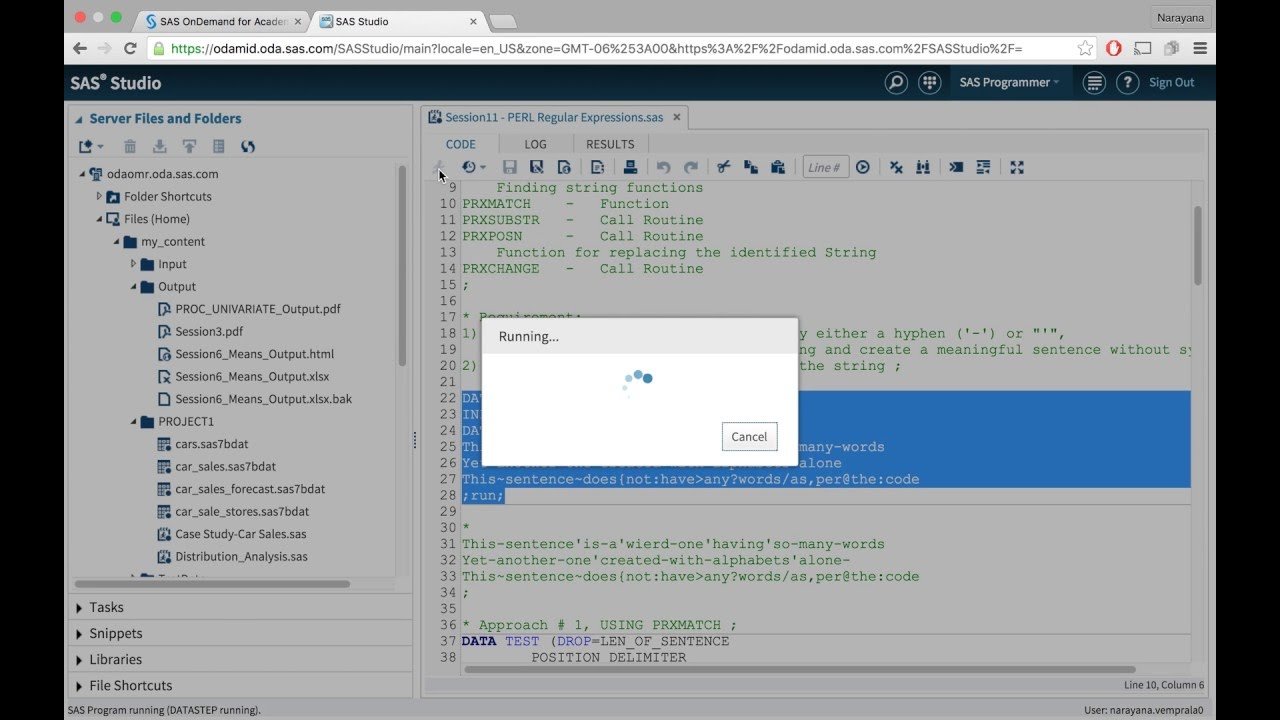Close the Session11 PERL Regular Expressions tab
Image resolution: width=1280 pixels, height=720 pixels.
pos(676,117)
